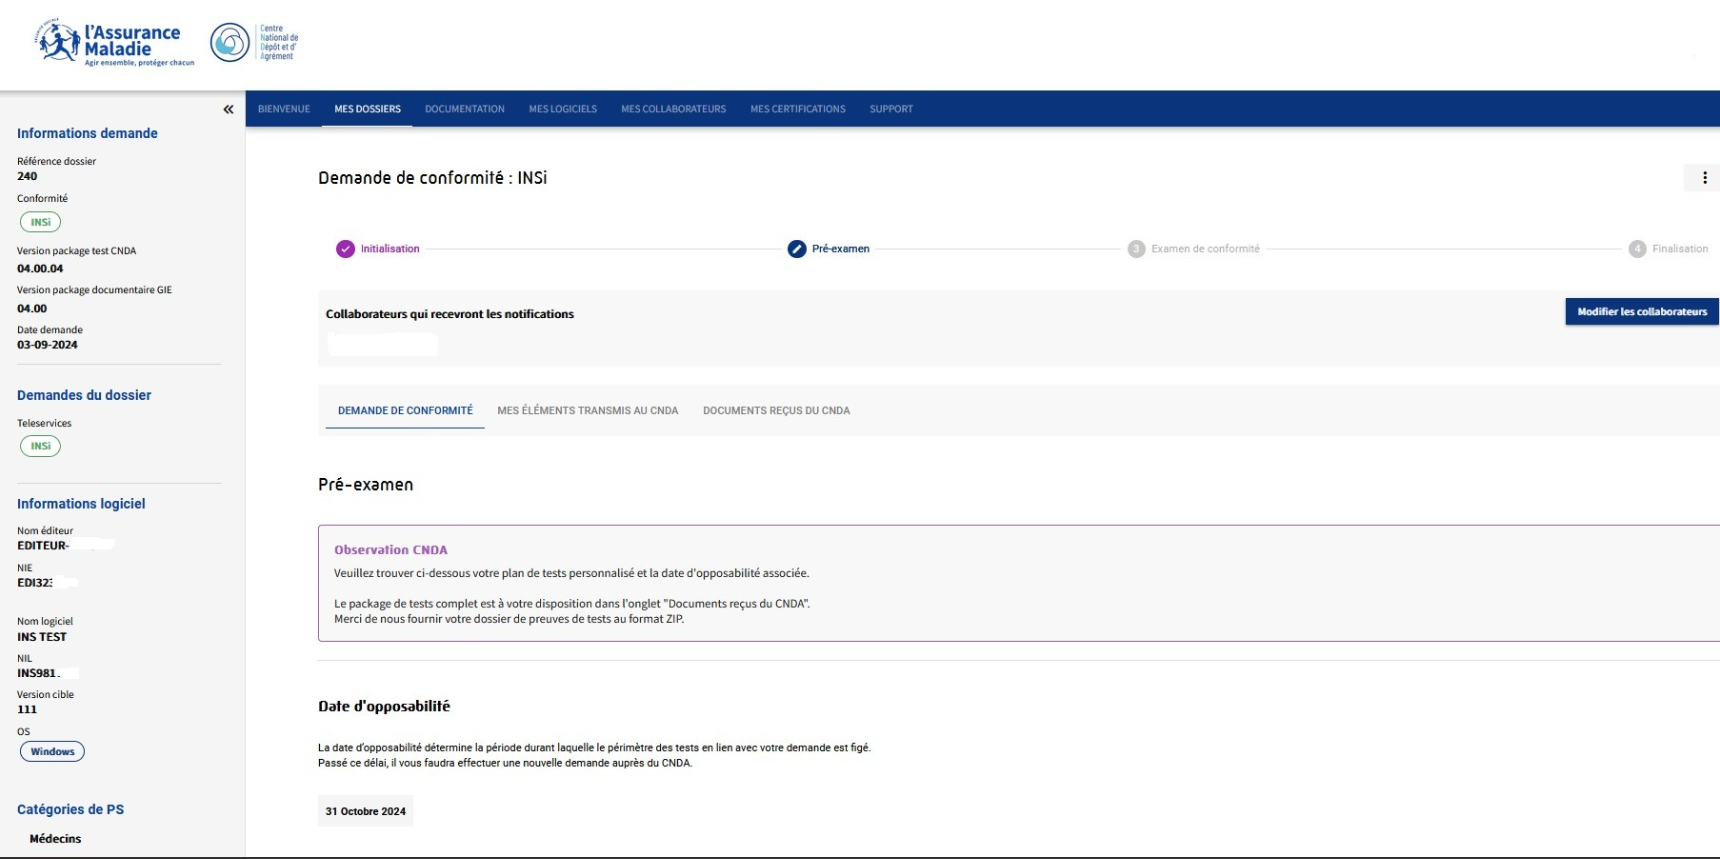Screen dimensions: 1720x859
Task: Click the Pré-examen pencil step icon
Action: pos(796,249)
